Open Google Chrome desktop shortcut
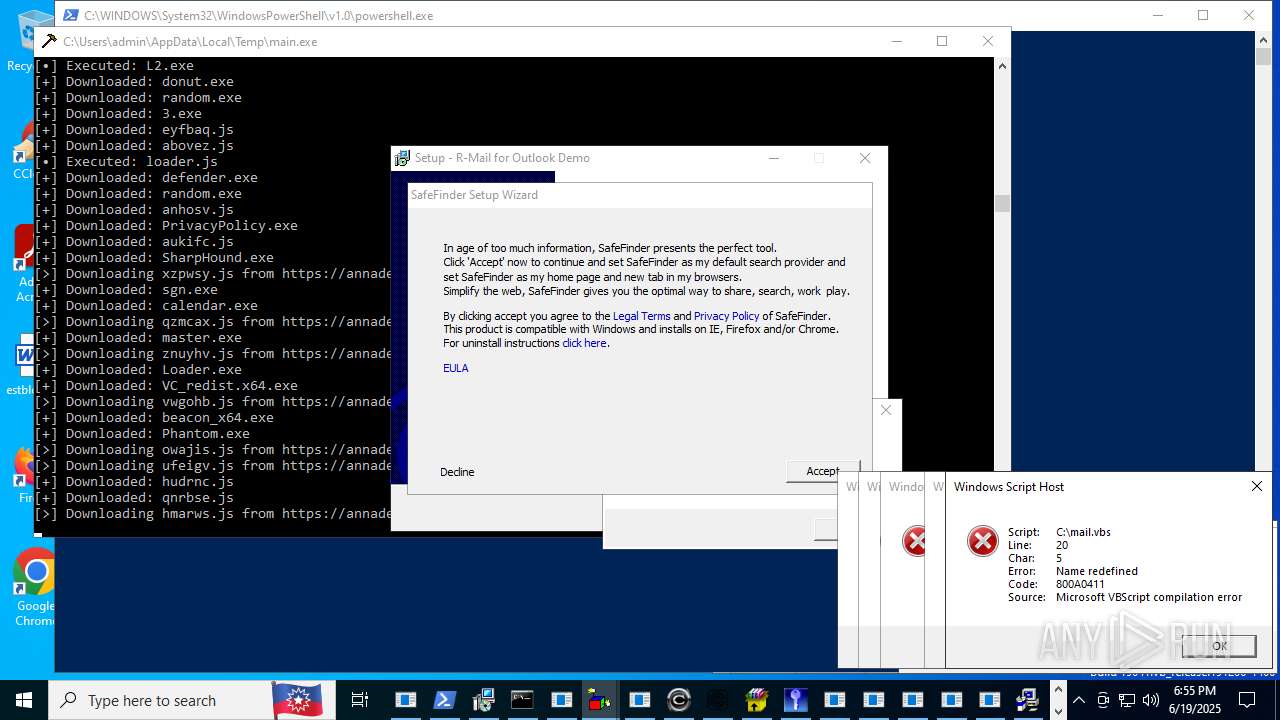Viewport: 1280px width, 720px height. click(35, 588)
